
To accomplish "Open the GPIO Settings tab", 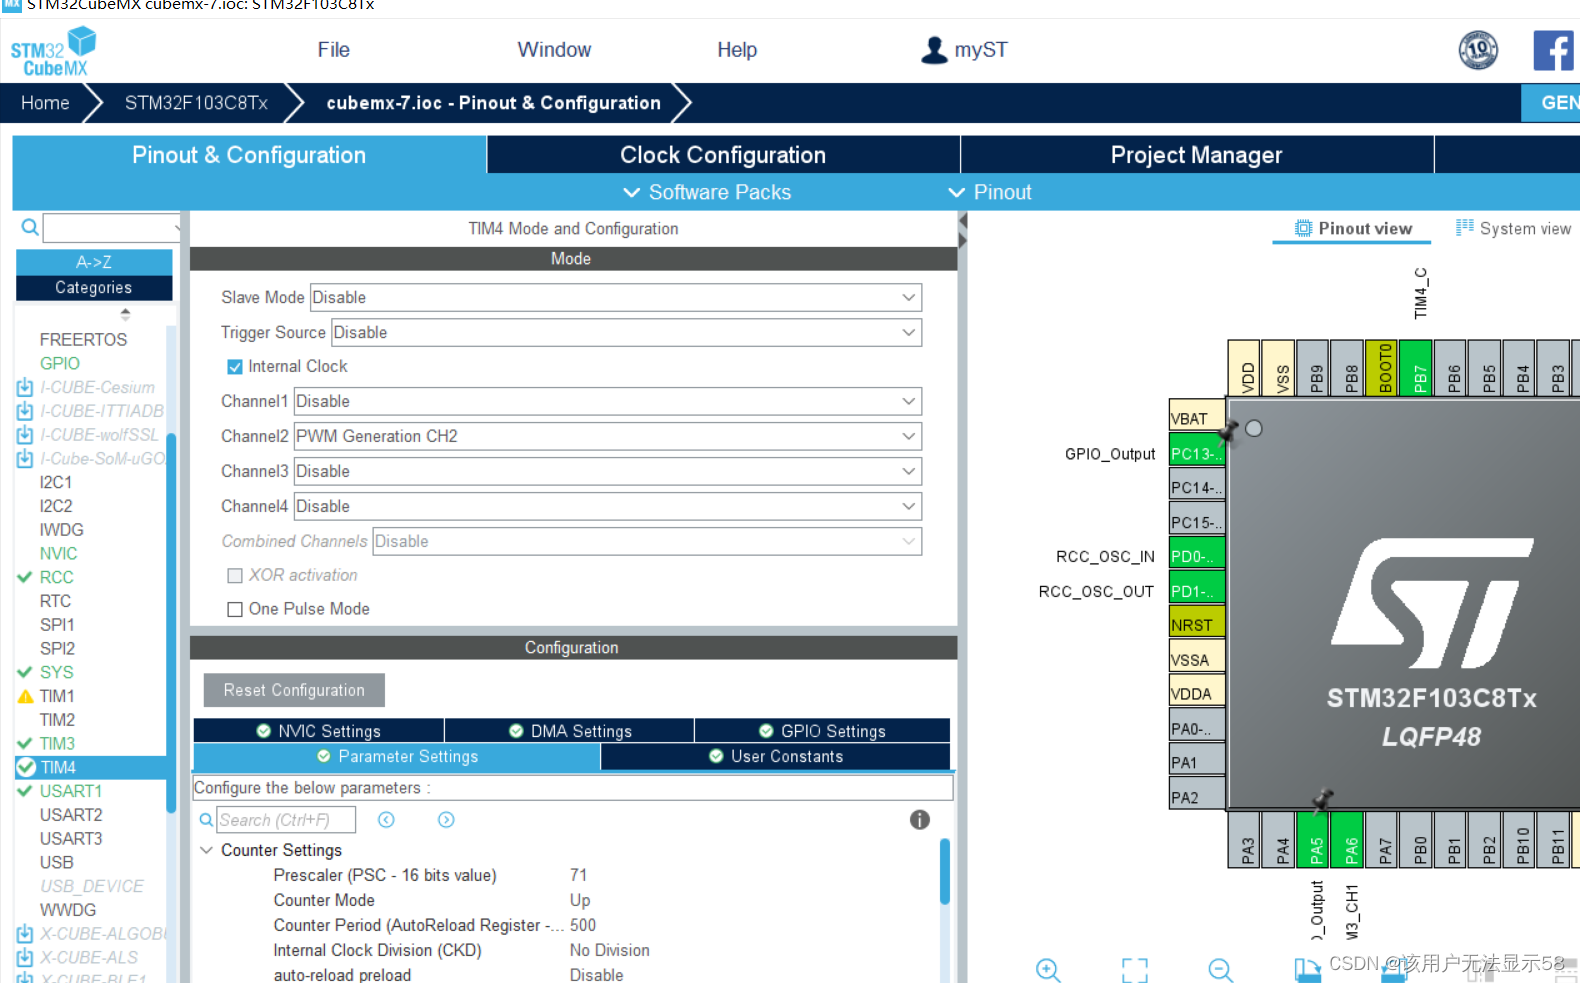I will (822, 731).
